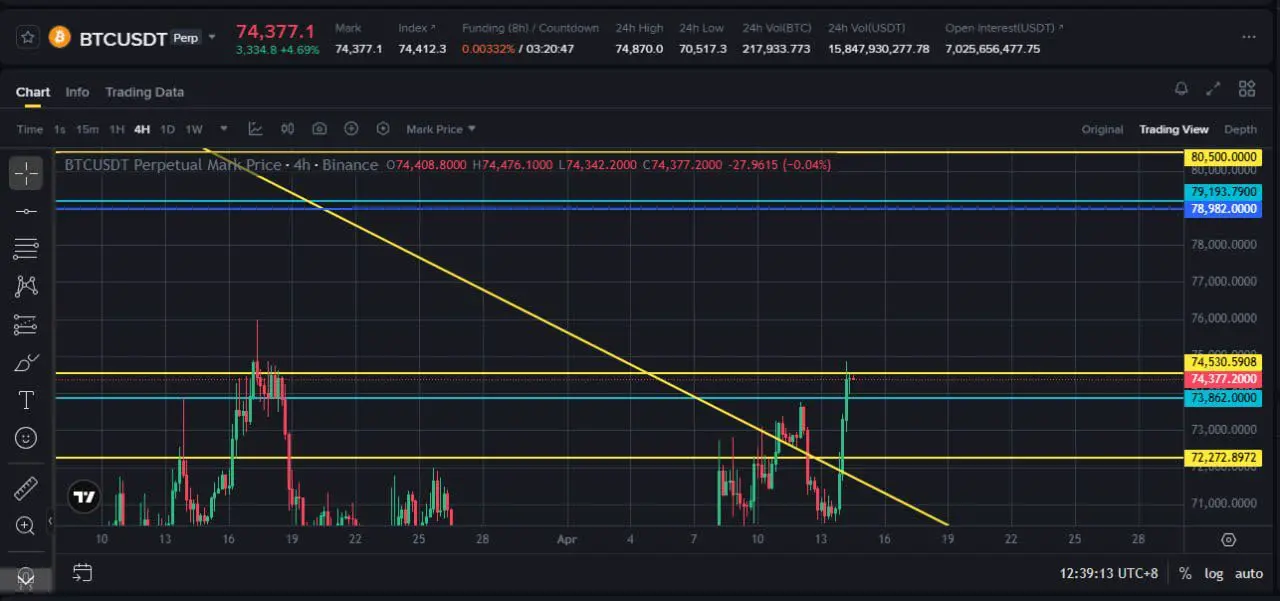This screenshot has width=1280, height=601.
Task: Select the crosshair cursor tool
Action: click(x=26, y=173)
